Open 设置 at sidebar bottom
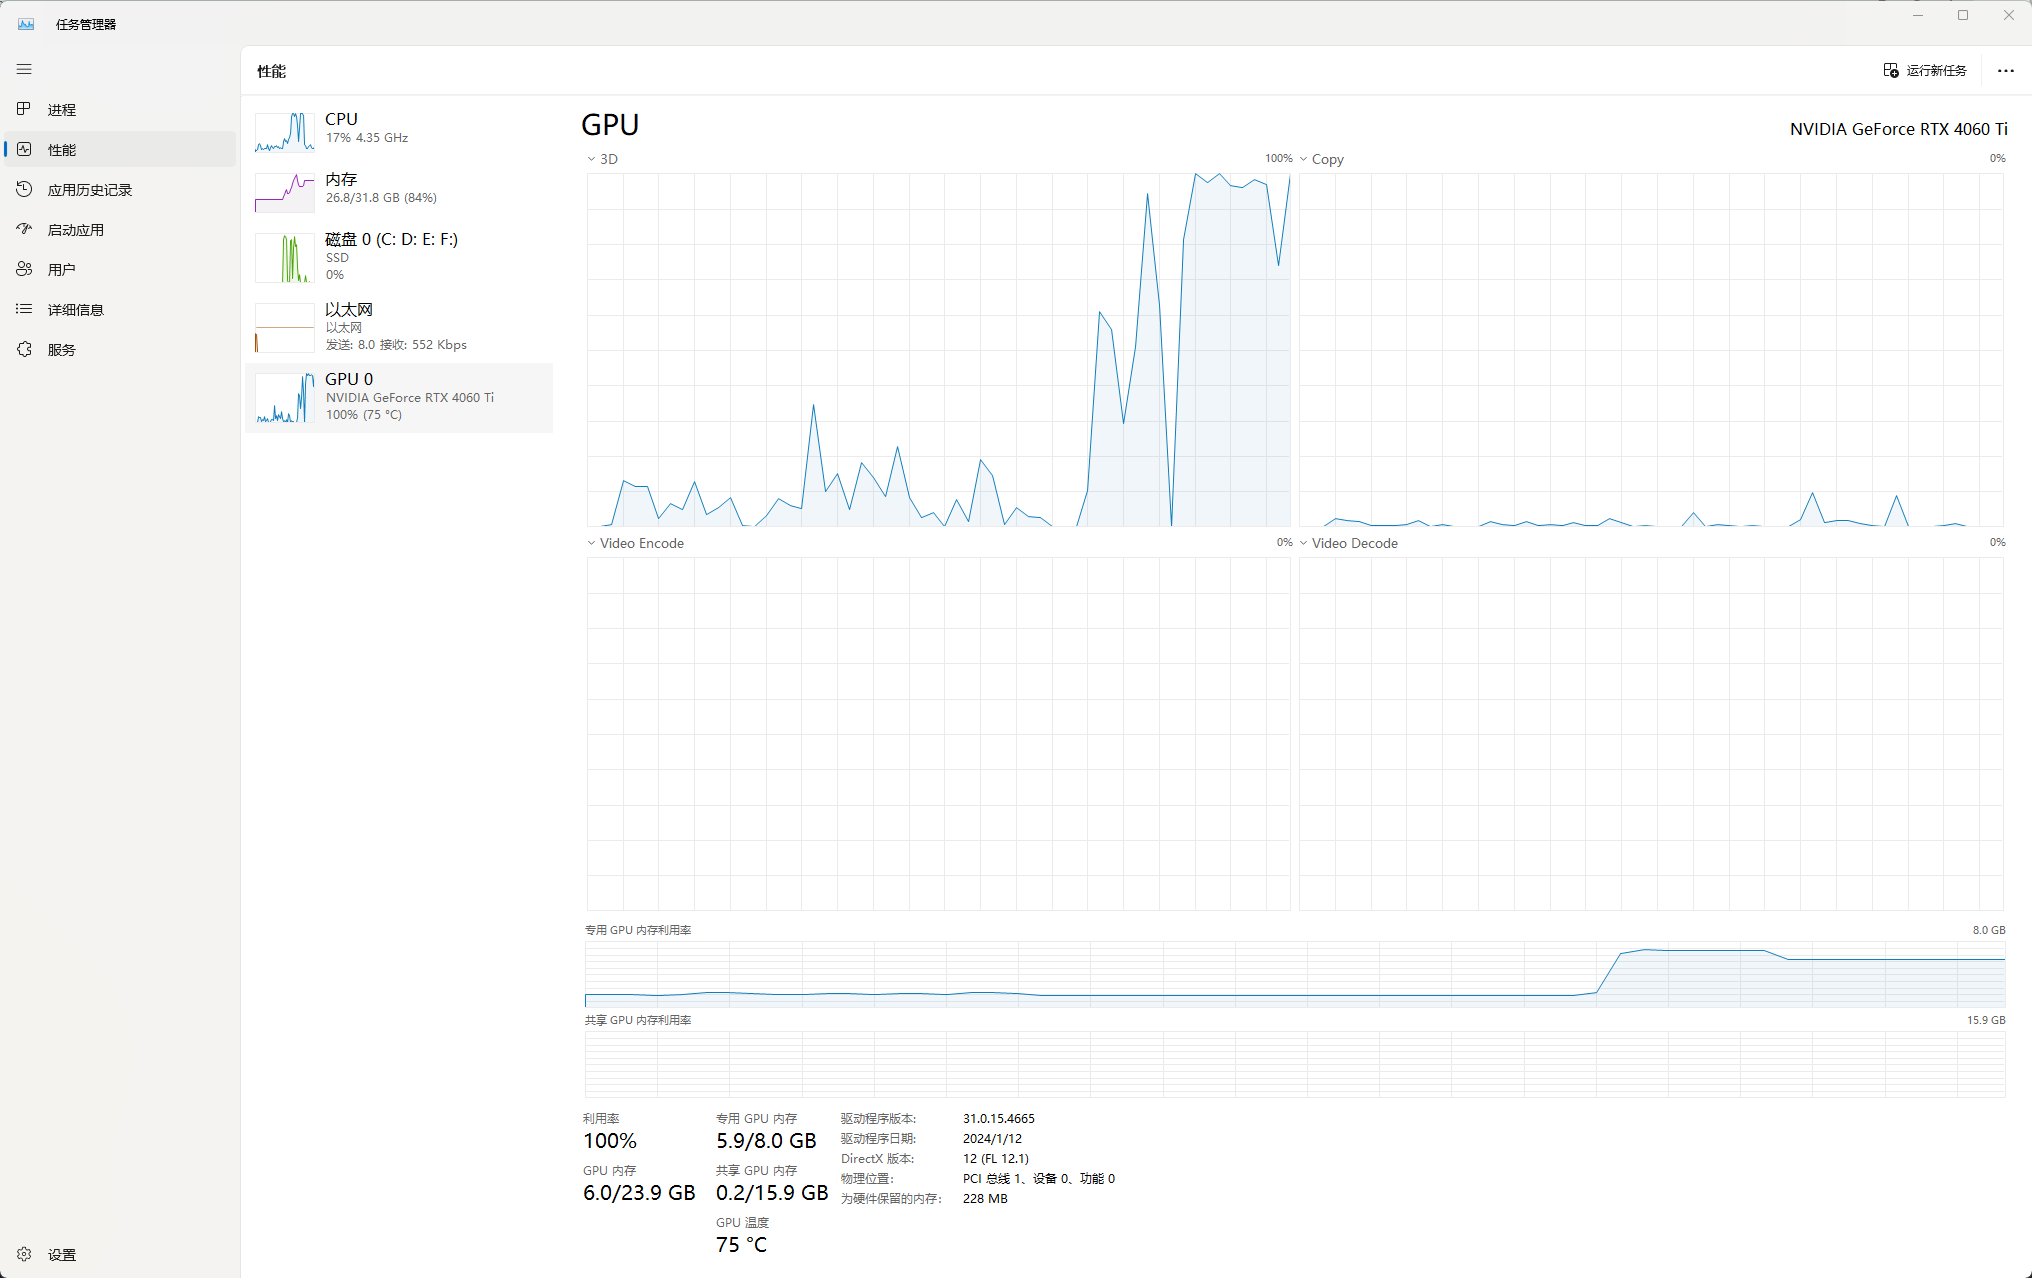 tap(120, 1254)
